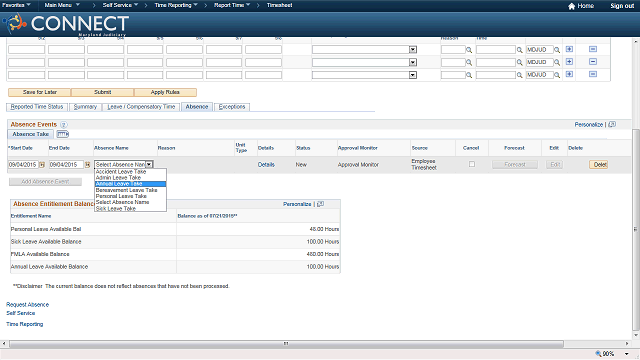640x360 pixels.
Task: Click the Submit button
Action: pos(102,92)
